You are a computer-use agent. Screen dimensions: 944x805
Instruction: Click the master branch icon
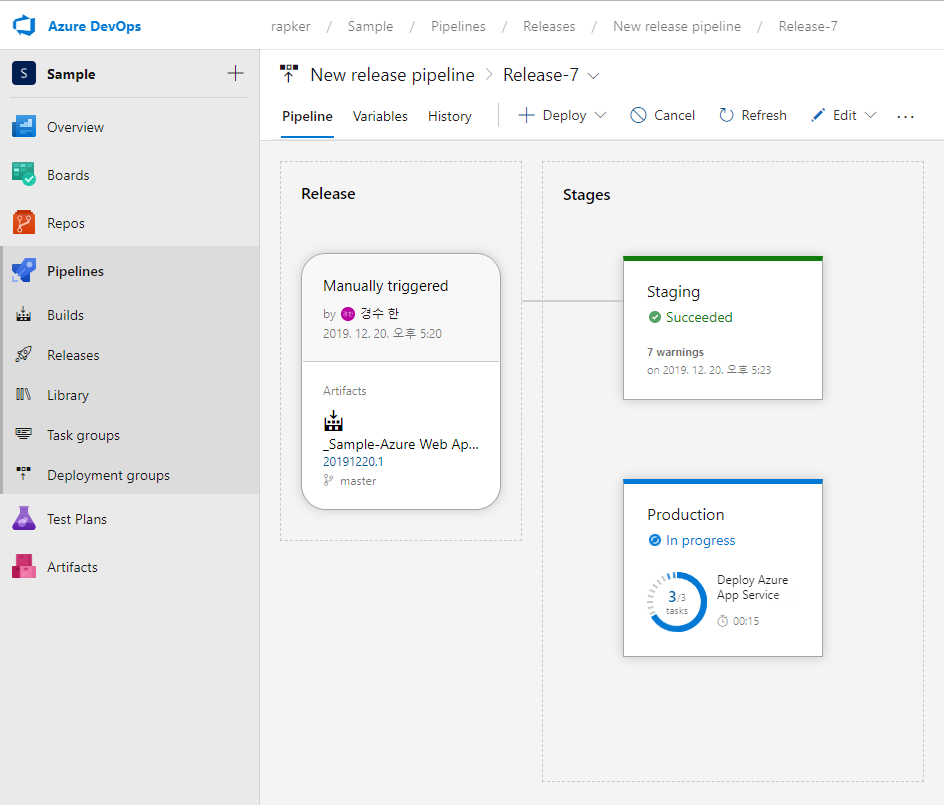click(328, 480)
